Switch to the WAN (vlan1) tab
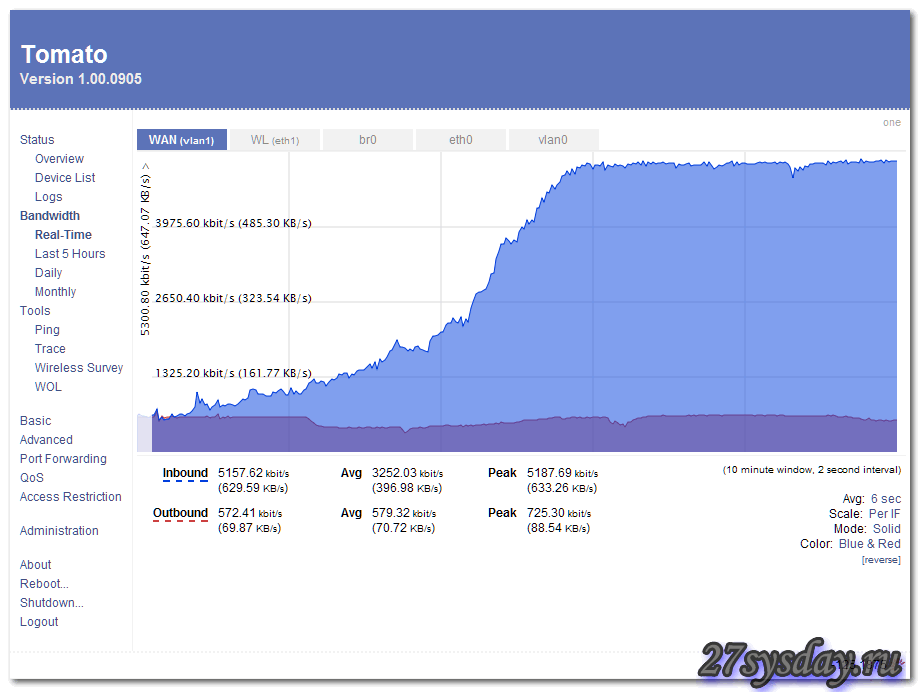Image resolution: width=921 pixels, height=692 pixels. [181, 140]
